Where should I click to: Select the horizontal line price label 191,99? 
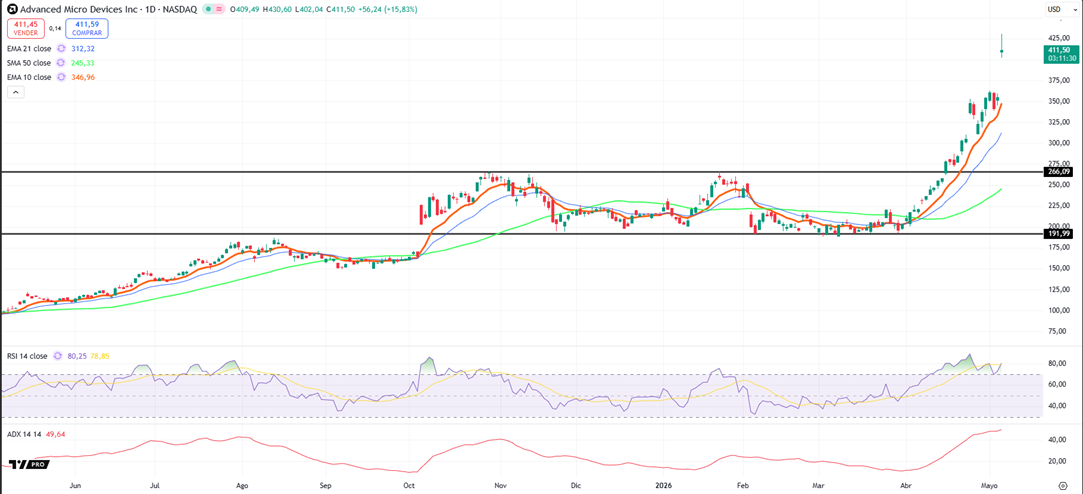1058,234
